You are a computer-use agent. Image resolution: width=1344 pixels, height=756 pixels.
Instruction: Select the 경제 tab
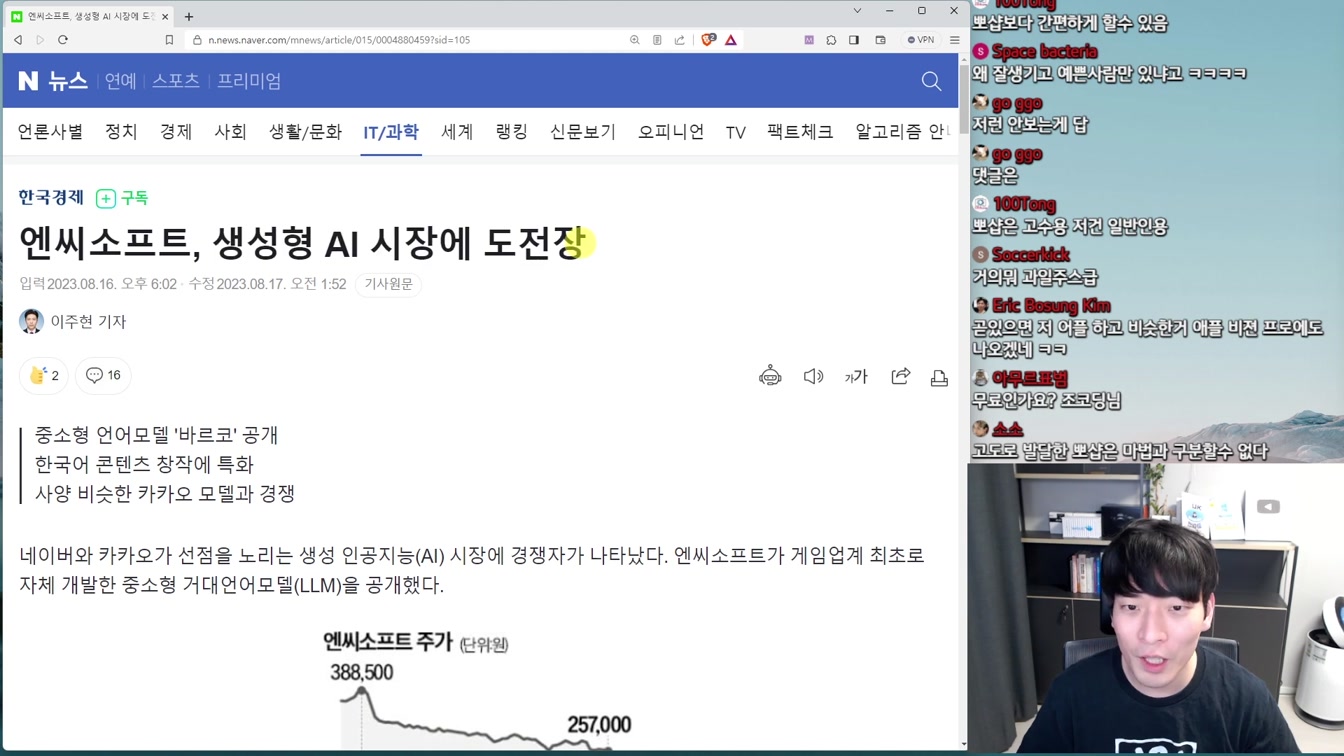(176, 132)
